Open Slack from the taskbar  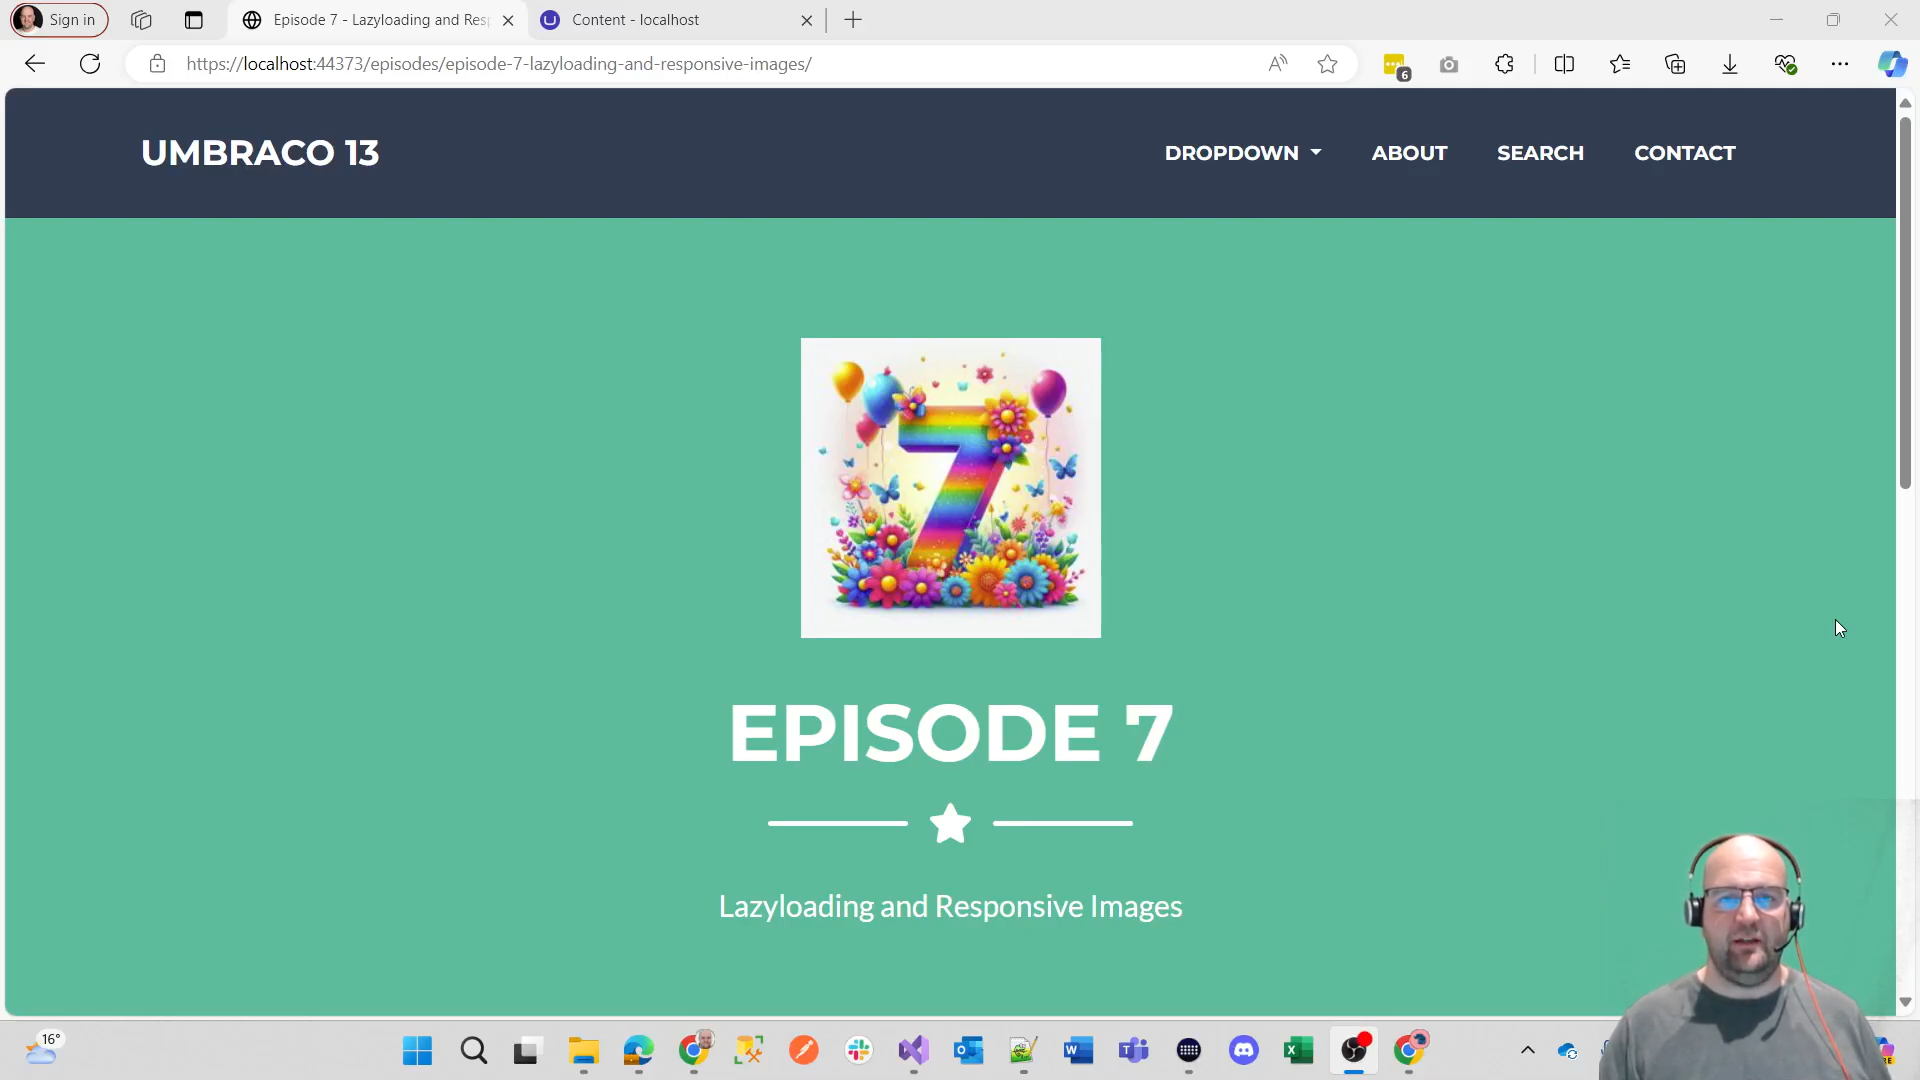click(858, 1051)
